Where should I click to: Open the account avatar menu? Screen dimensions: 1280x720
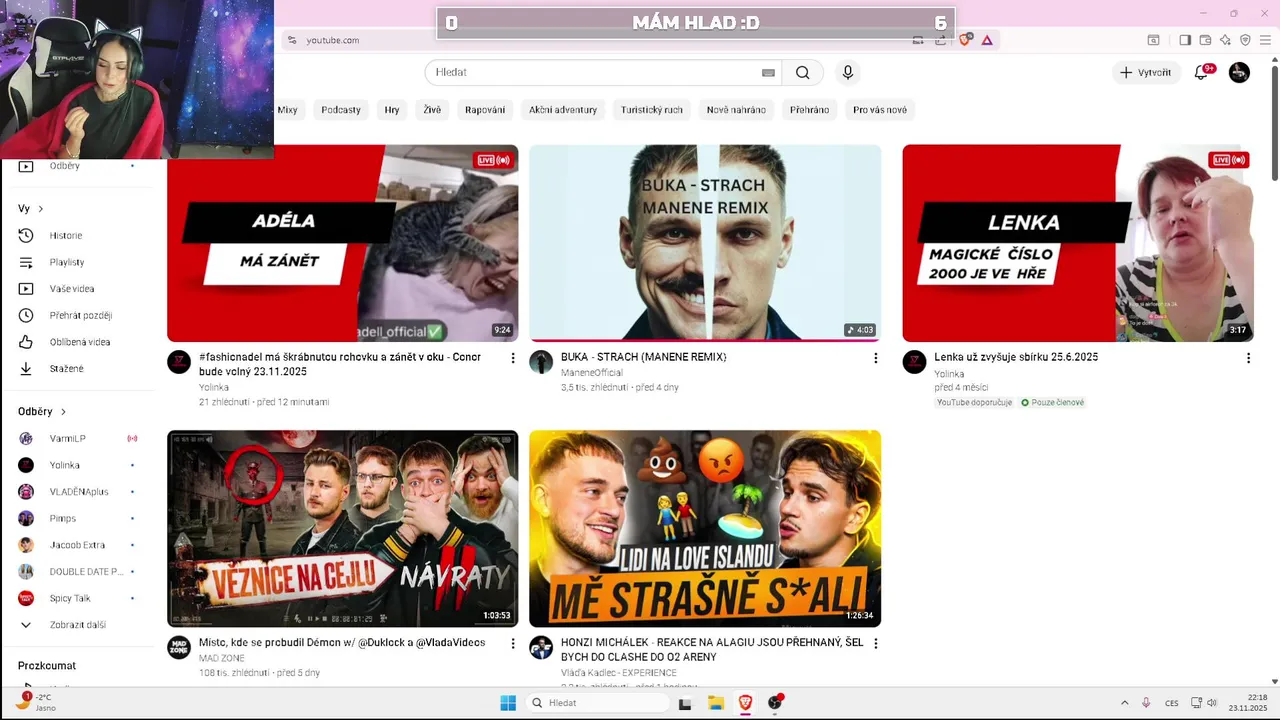[x=1239, y=72]
